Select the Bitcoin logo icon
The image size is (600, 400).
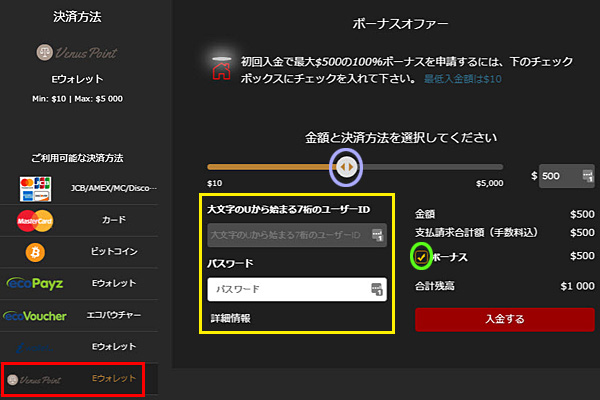tap(35, 252)
